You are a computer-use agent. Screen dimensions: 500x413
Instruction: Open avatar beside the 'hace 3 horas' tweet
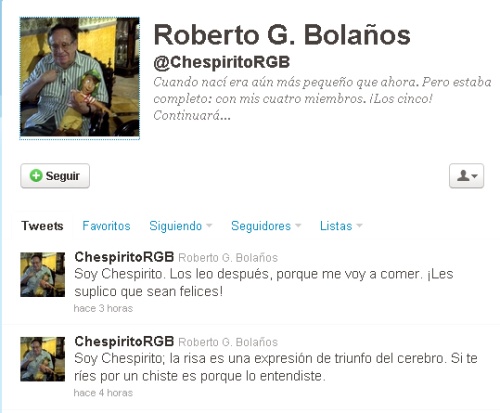coord(43,275)
